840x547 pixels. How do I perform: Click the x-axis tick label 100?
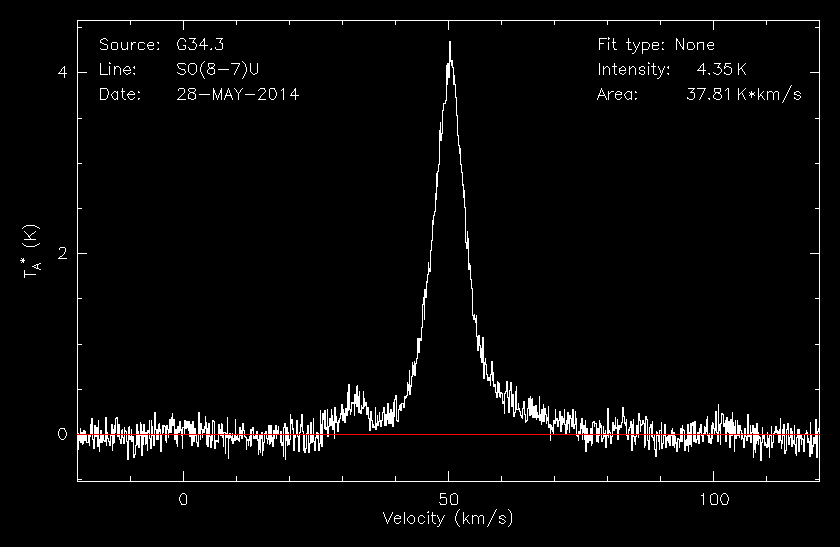(x=714, y=500)
